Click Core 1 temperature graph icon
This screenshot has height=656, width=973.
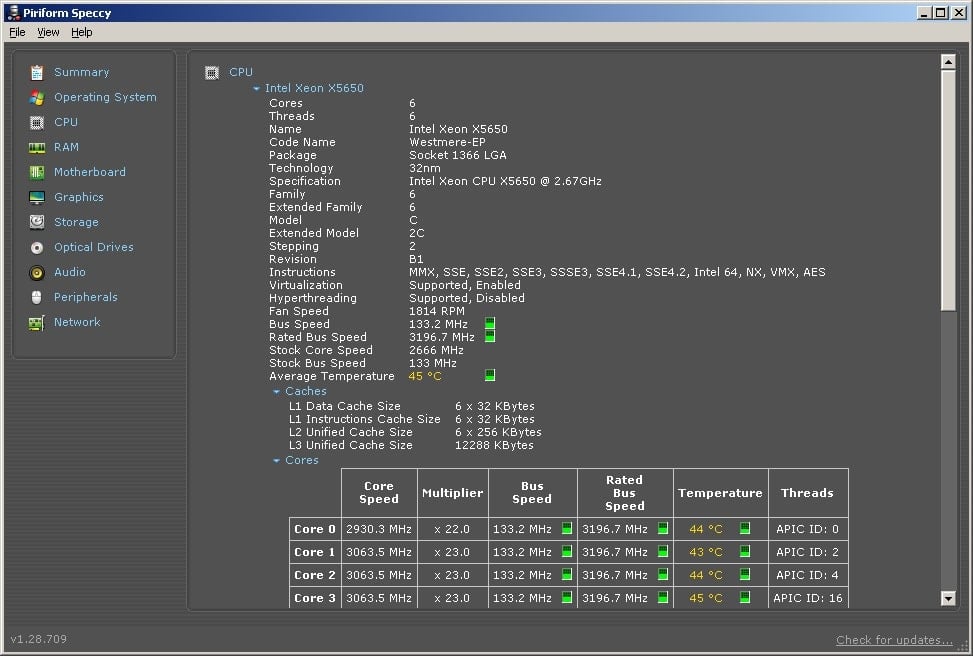tap(745, 551)
